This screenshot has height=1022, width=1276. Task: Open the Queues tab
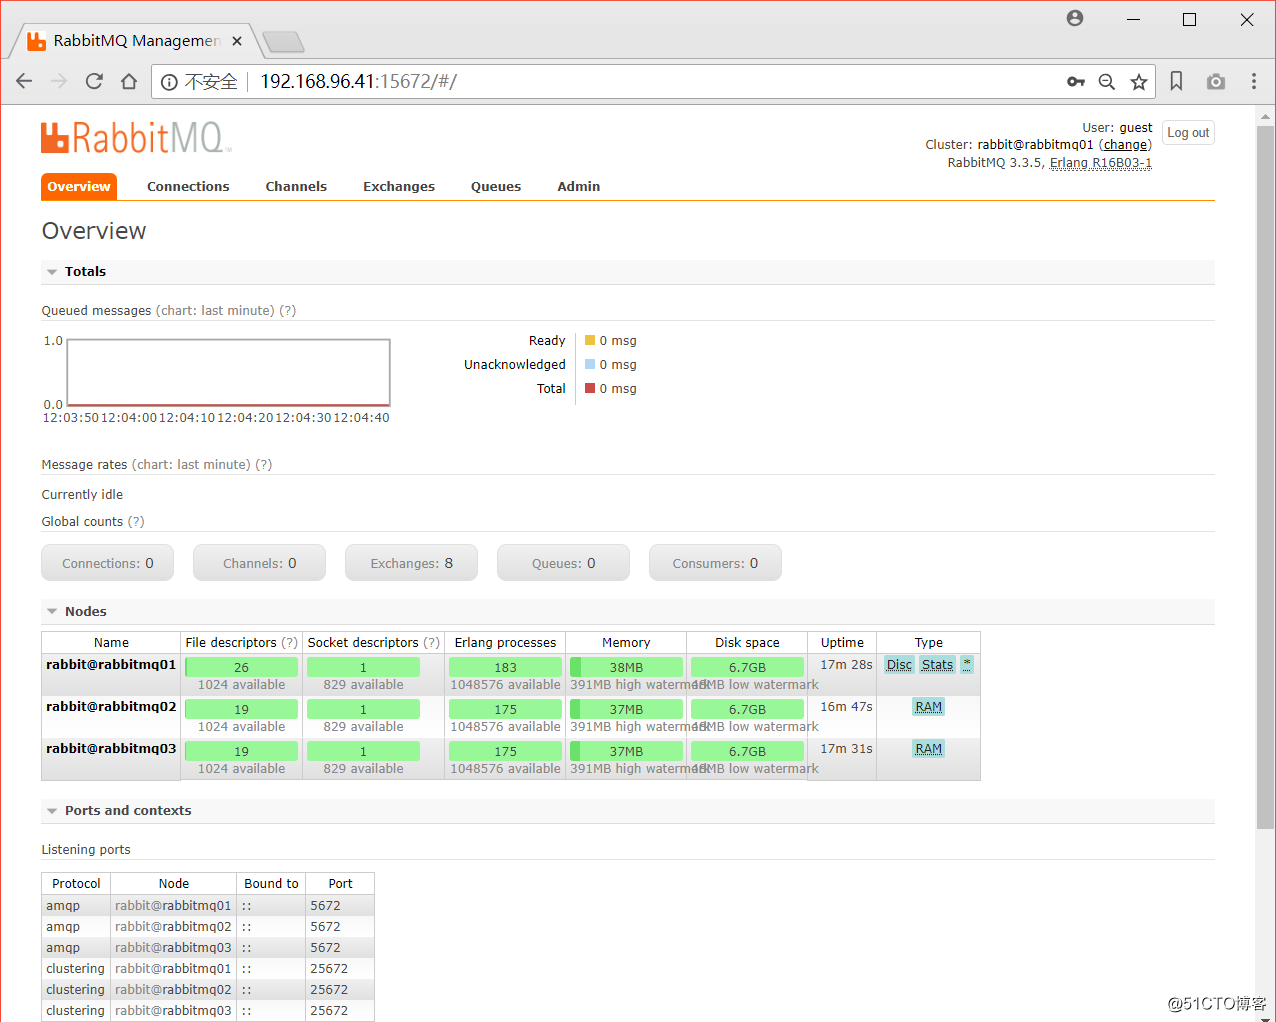point(496,186)
